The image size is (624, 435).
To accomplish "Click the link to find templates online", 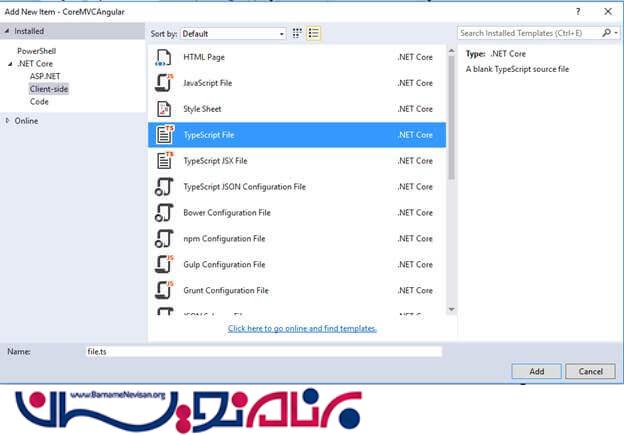I will coord(302,328).
